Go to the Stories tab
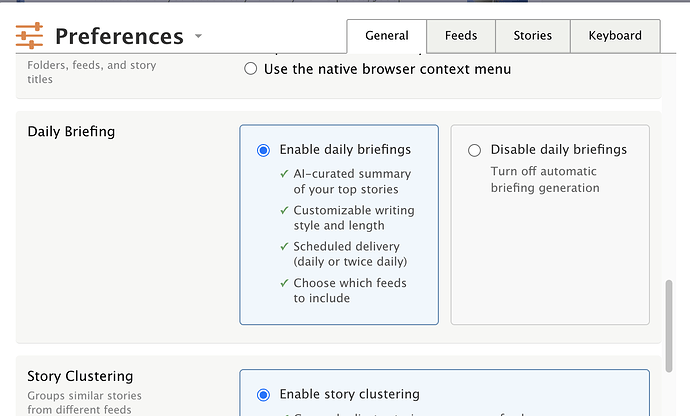This screenshot has height=416, width=690. point(532,35)
